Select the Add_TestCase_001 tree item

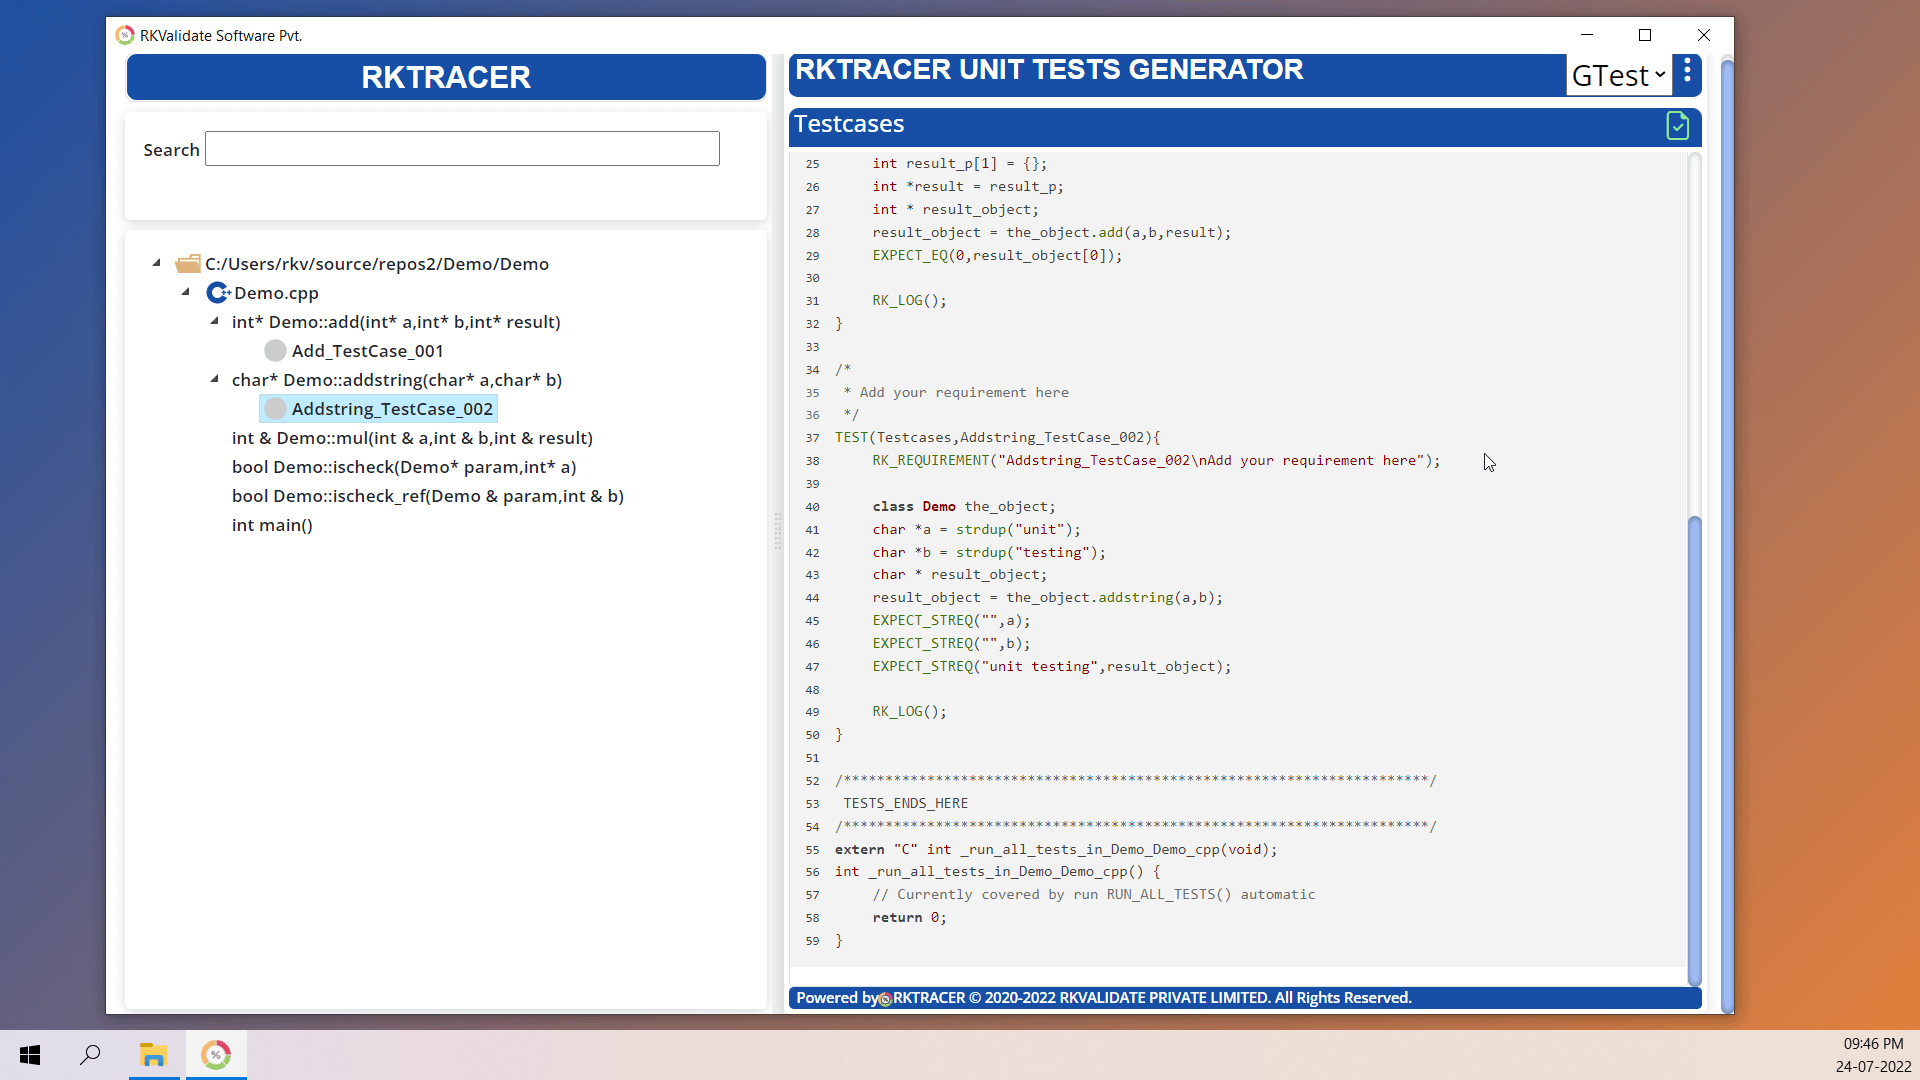pyautogui.click(x=369, y=349)
